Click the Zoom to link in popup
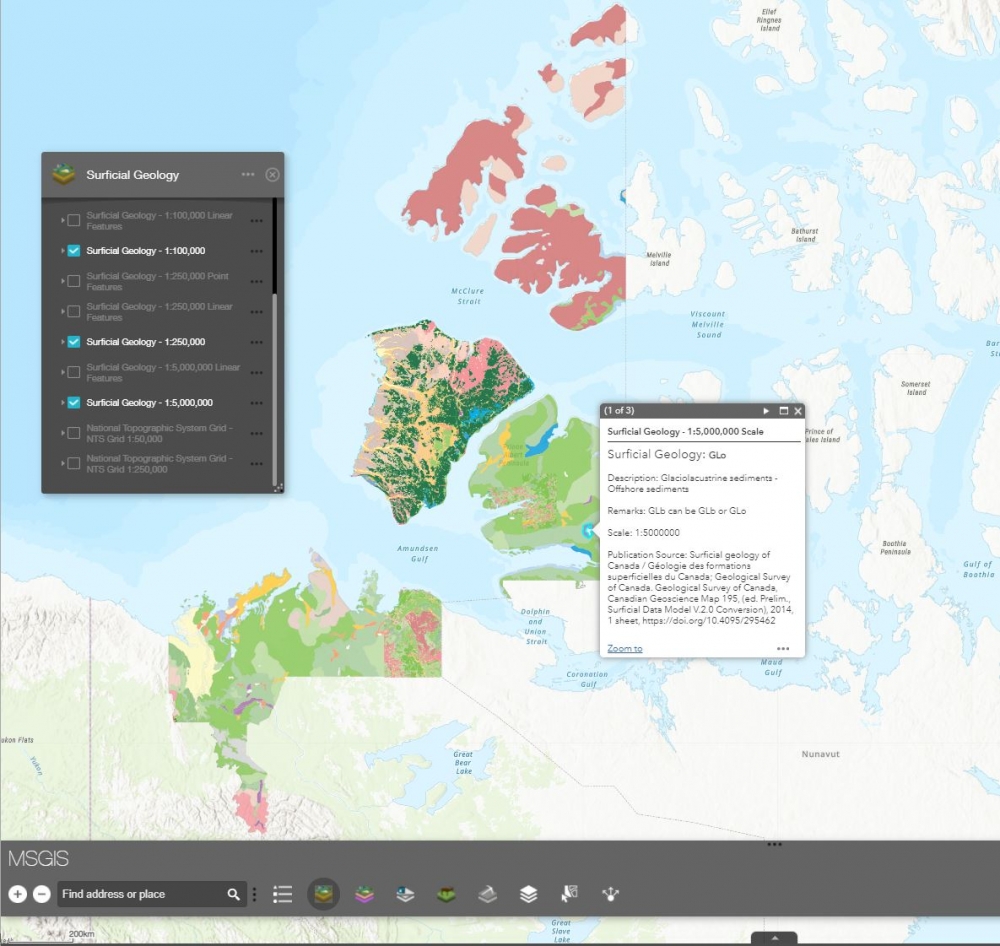Image resolution: width=1000 pixels, height=946 pixels. point(625,649)
